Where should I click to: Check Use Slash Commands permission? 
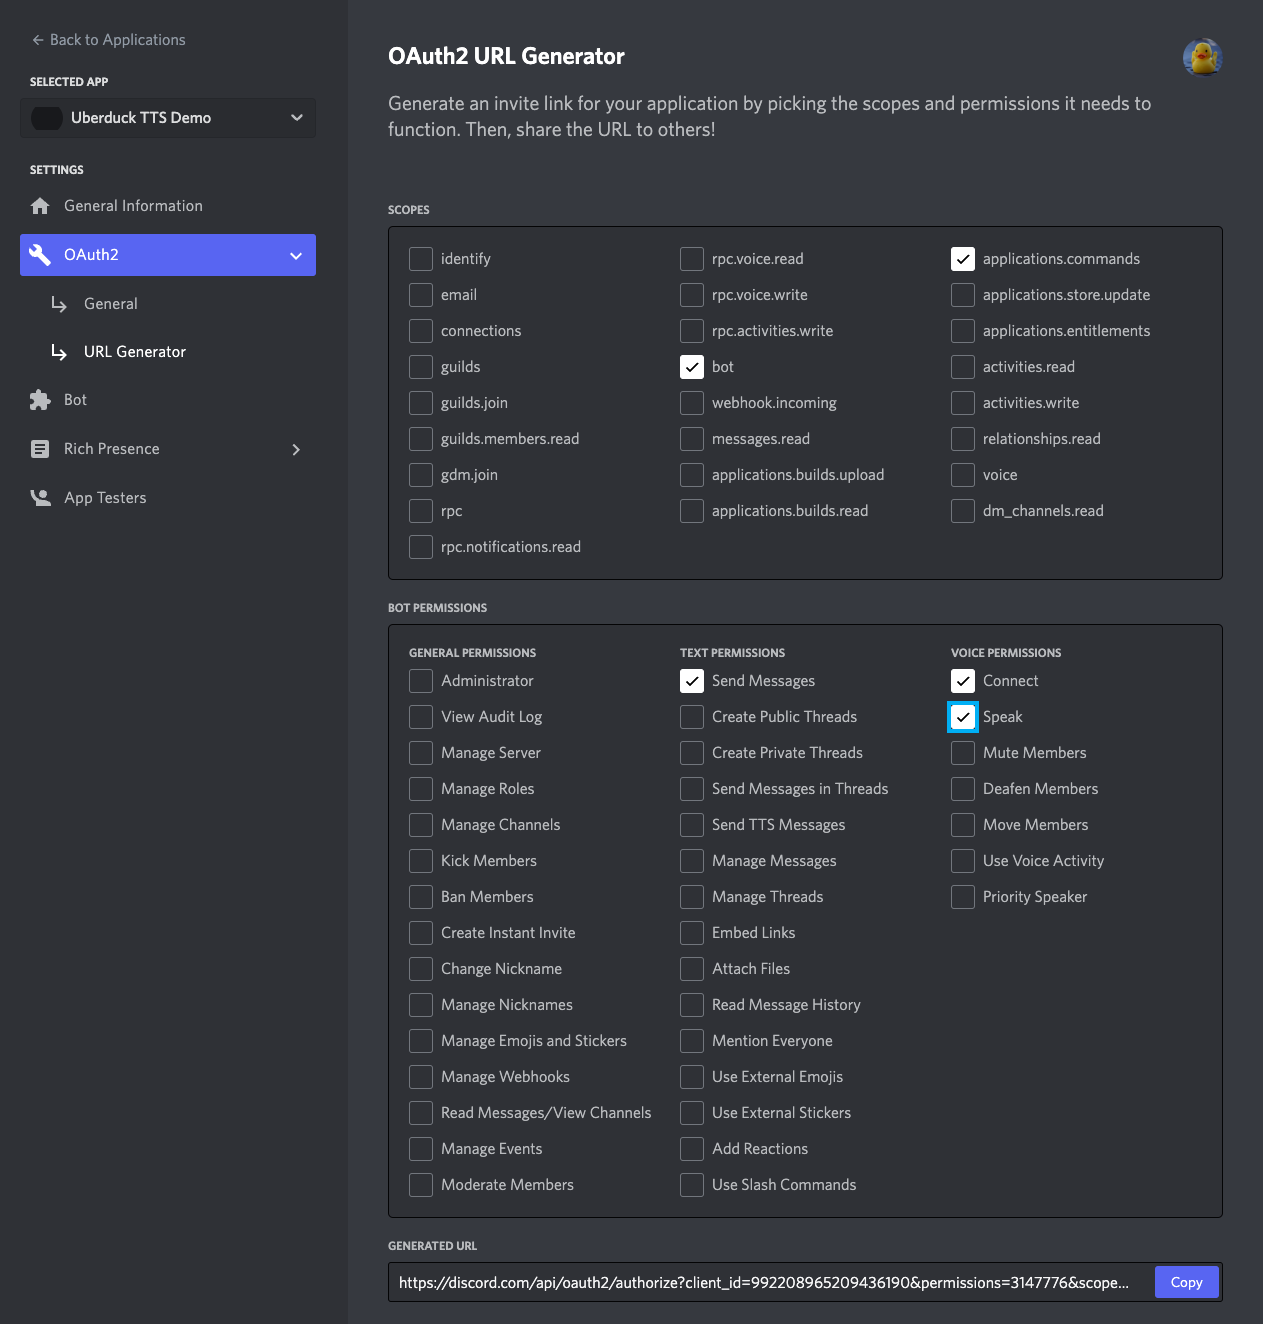tap(692, 1185)
